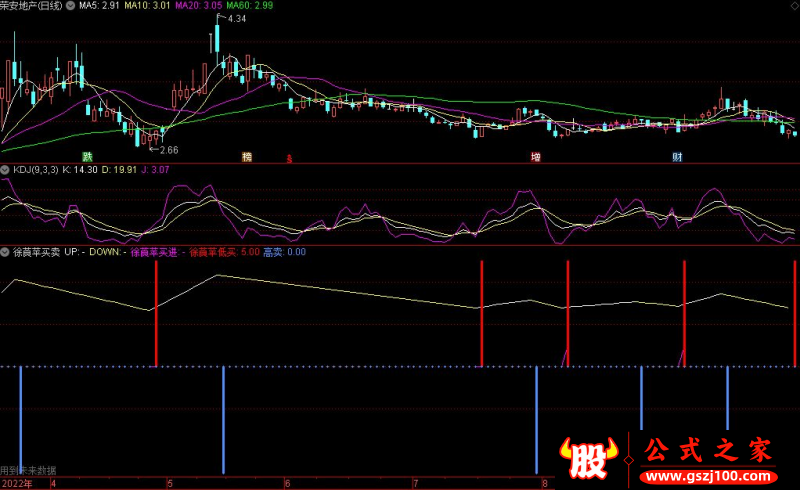Open www.gszj100.com link

pyautogui.click(x=708, y=477)
